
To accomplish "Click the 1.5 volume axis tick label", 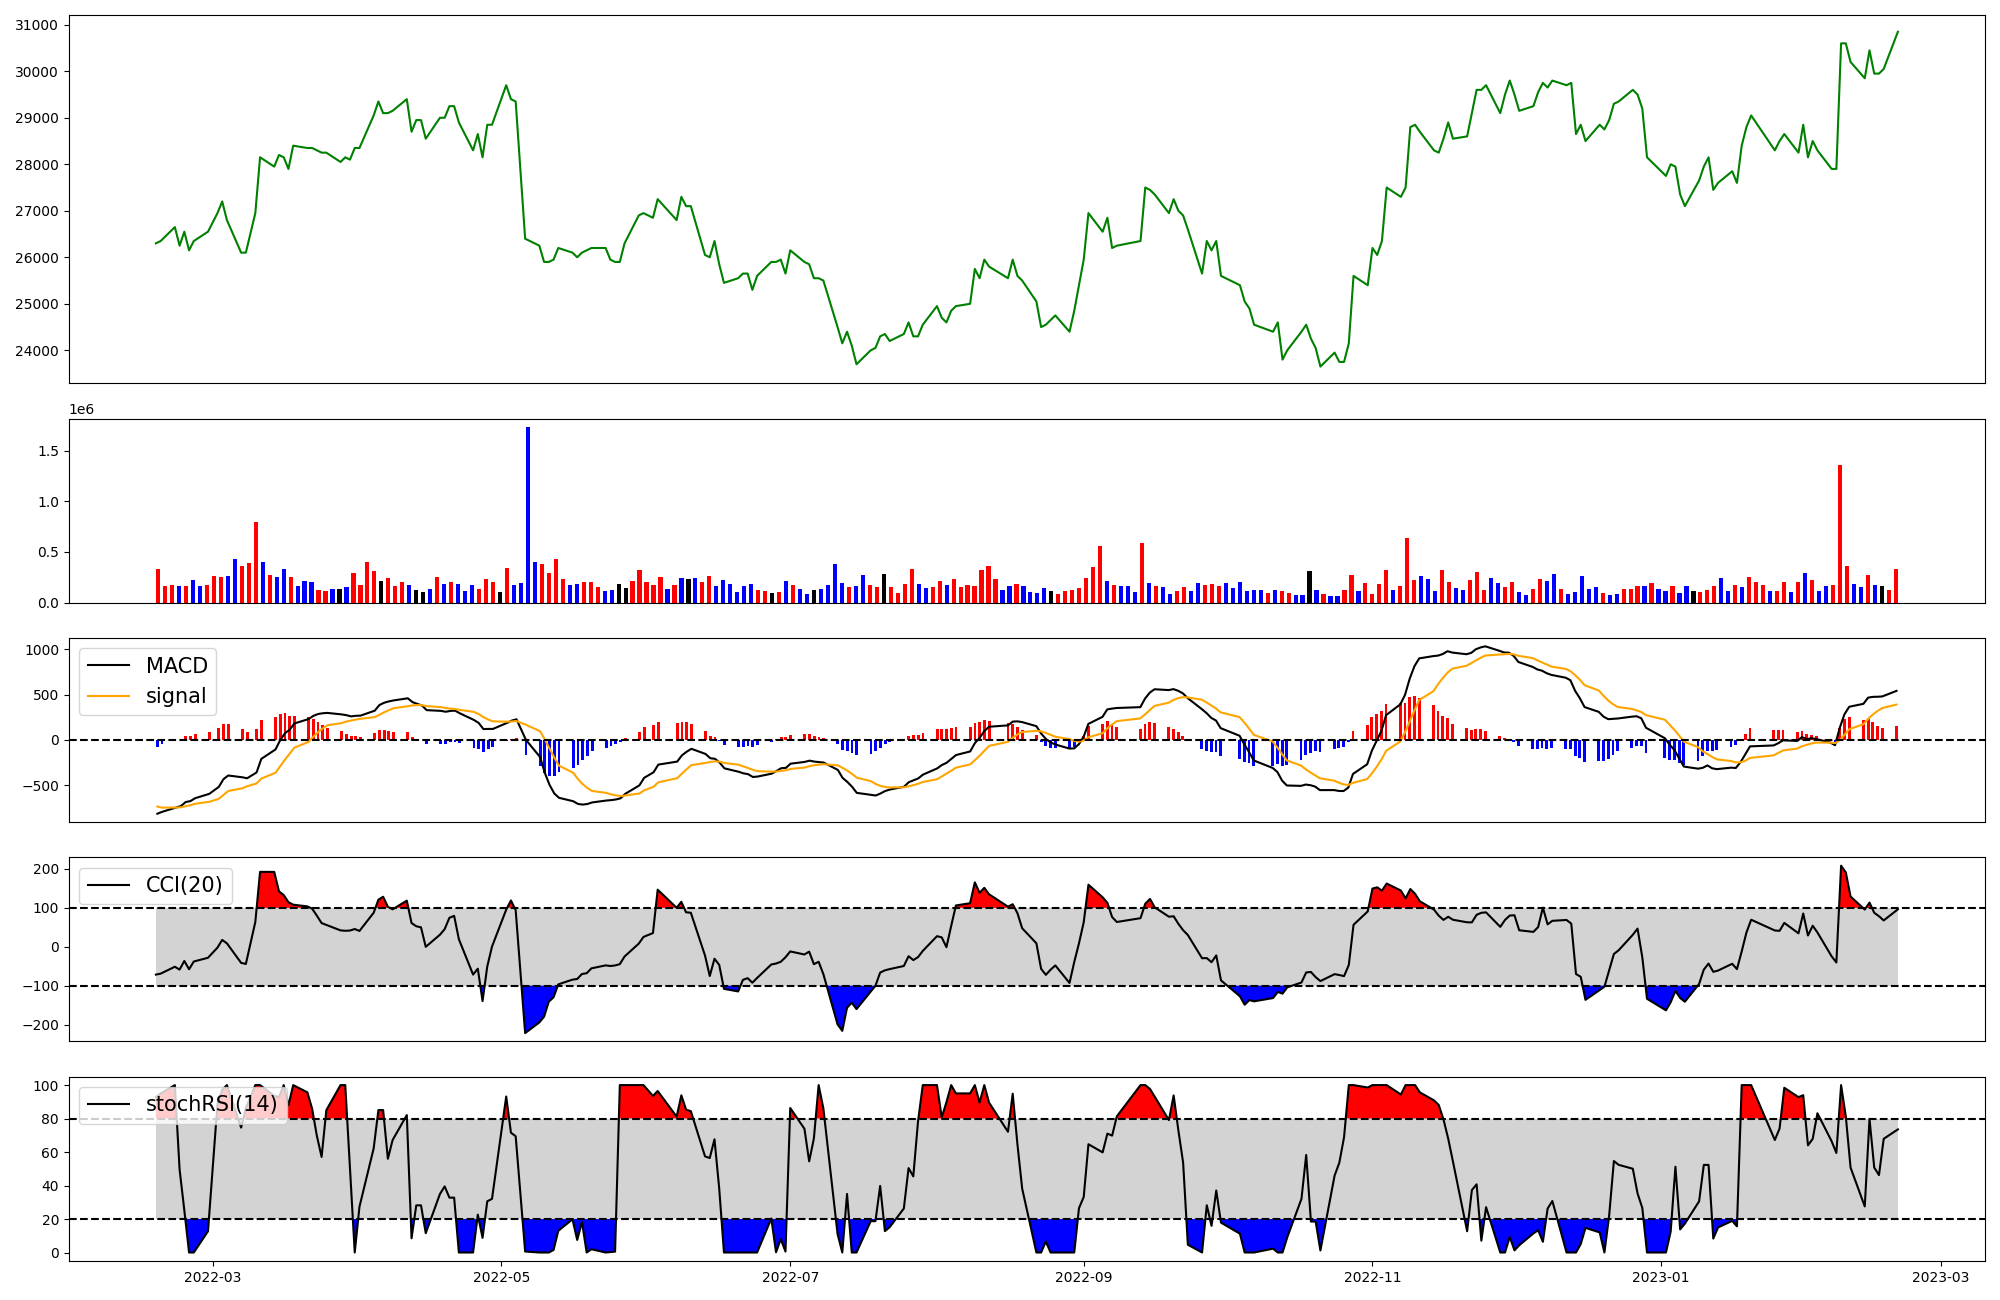I will pos(48,452).
